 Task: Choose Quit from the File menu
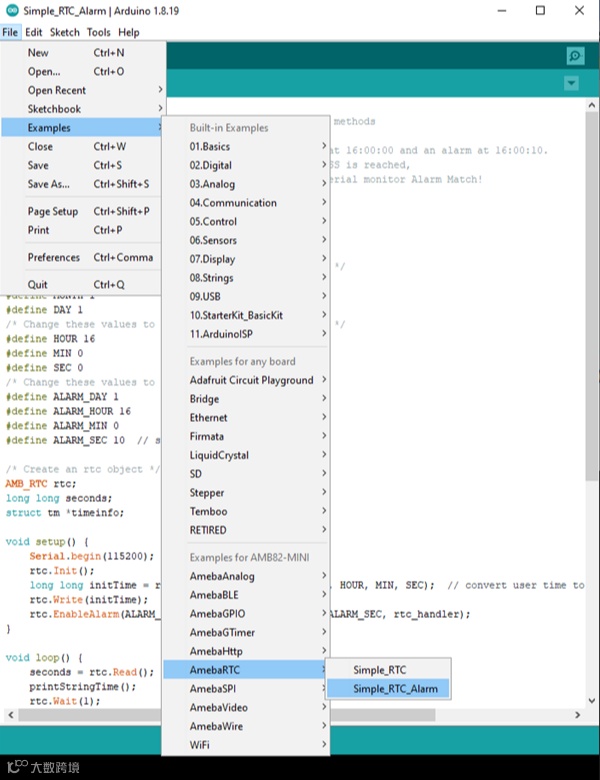click(82, 285)
